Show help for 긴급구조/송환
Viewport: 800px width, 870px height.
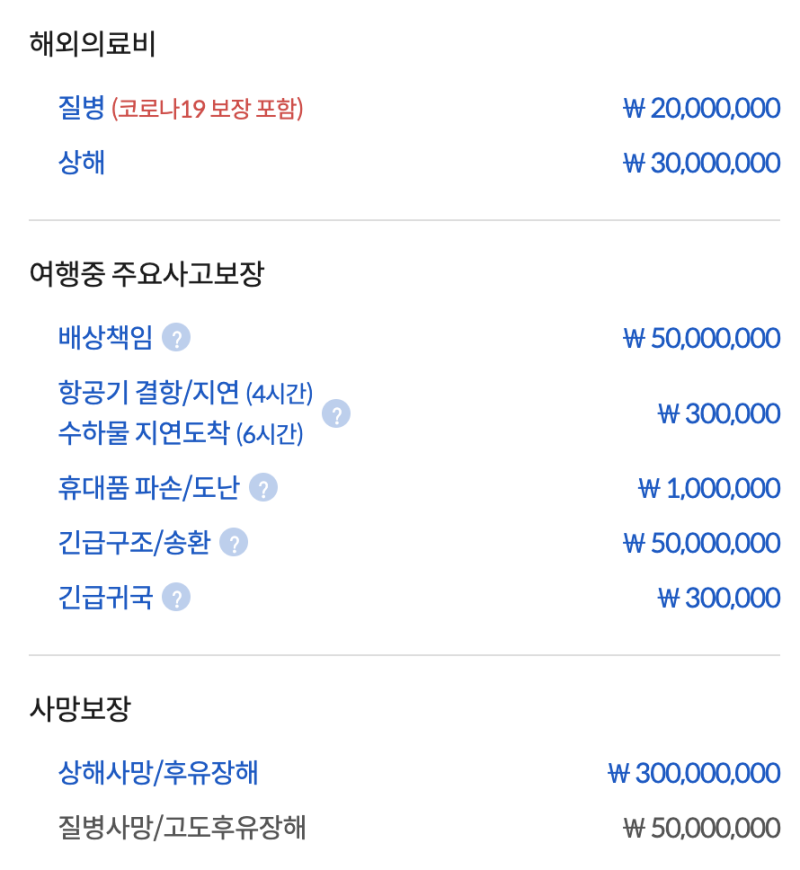(x=234, y=542)
